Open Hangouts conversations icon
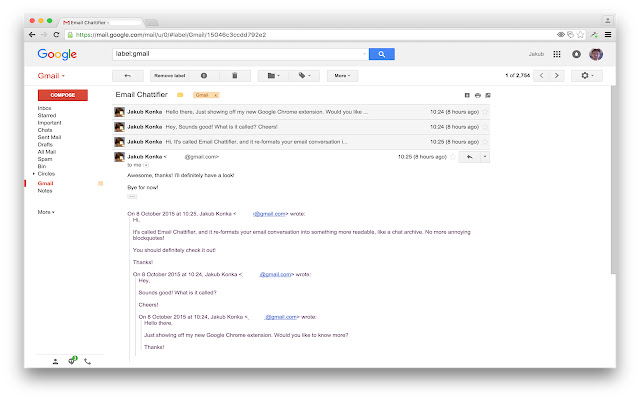The image size is (640, 400). point(72,360)
